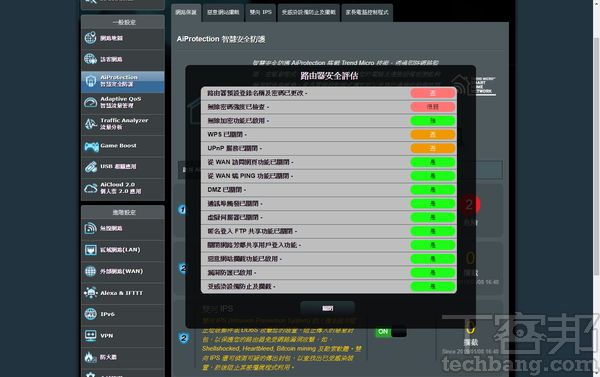
Task: Switch to the 家長電腦控制程式 tab
Action: pos(367,13)
